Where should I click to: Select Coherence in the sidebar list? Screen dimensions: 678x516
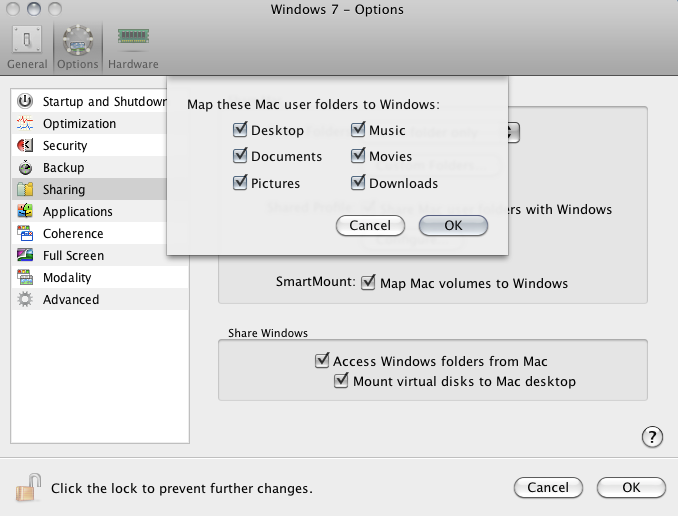click(90, 233)
